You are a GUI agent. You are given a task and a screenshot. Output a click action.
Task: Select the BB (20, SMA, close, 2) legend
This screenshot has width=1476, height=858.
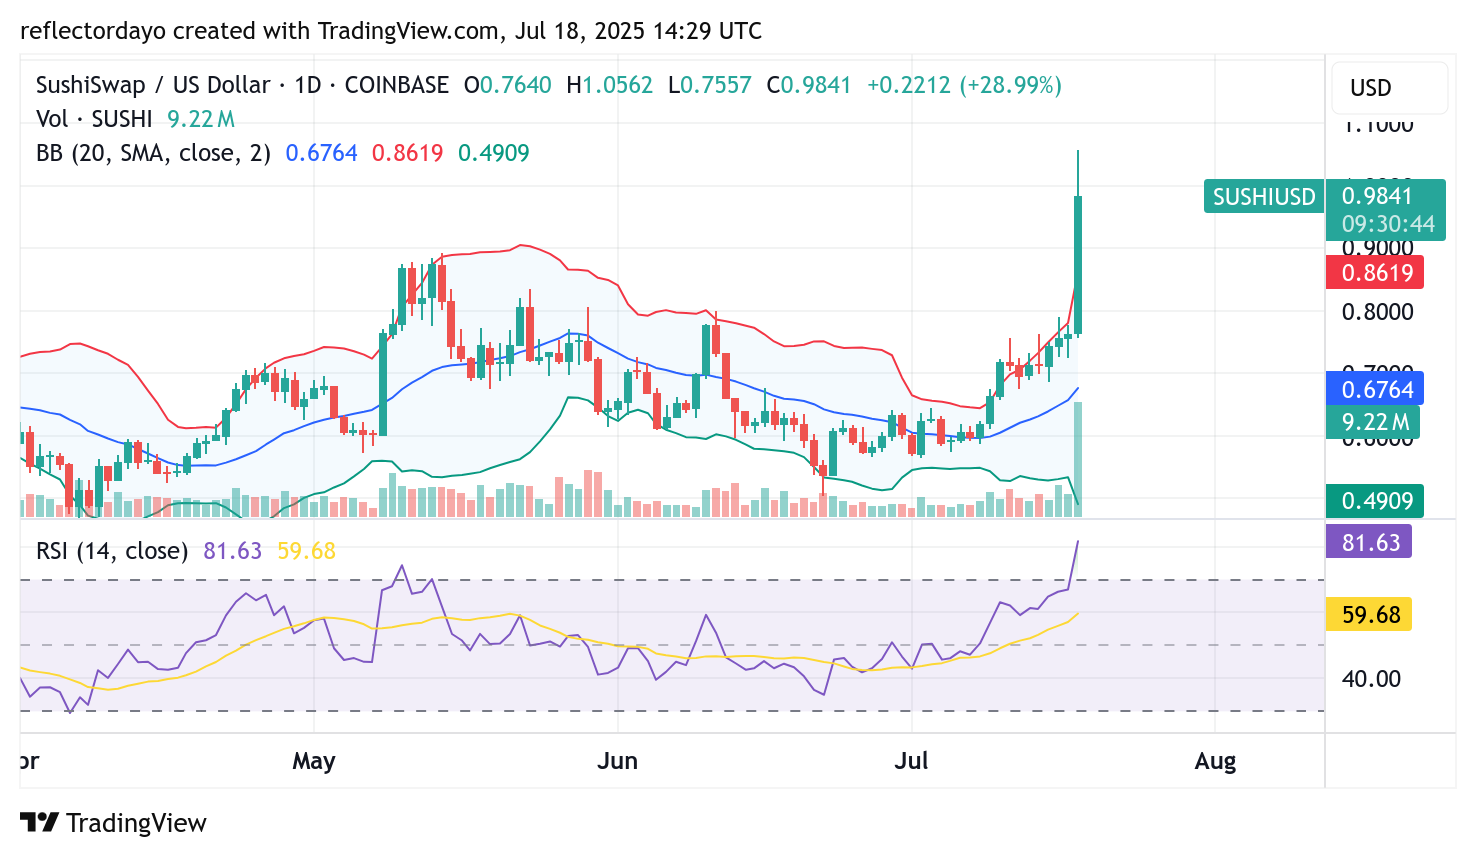(x=153, y=153)
